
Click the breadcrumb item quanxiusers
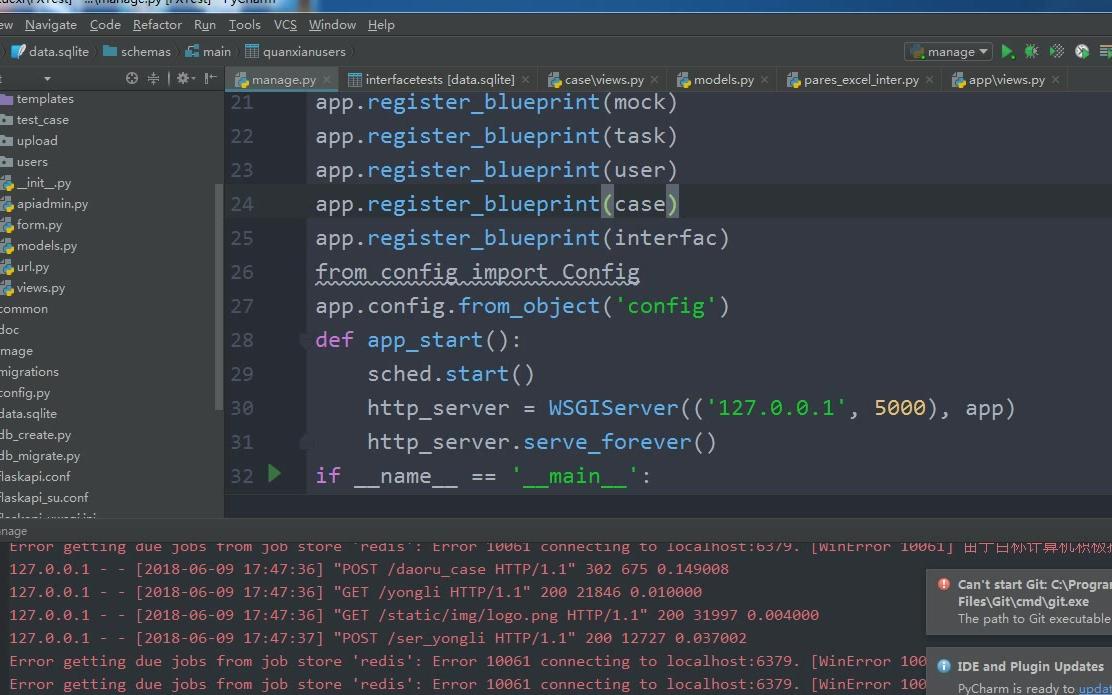point(299,51)
